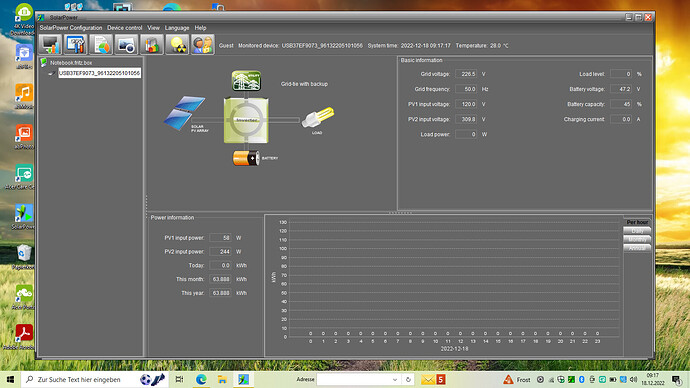Open the Windows Start menu

point(10,379)
